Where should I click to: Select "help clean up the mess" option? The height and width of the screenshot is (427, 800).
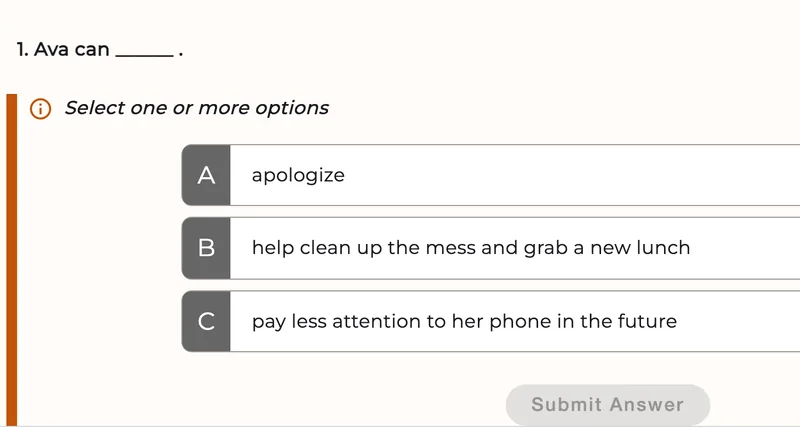pos(491,248)
